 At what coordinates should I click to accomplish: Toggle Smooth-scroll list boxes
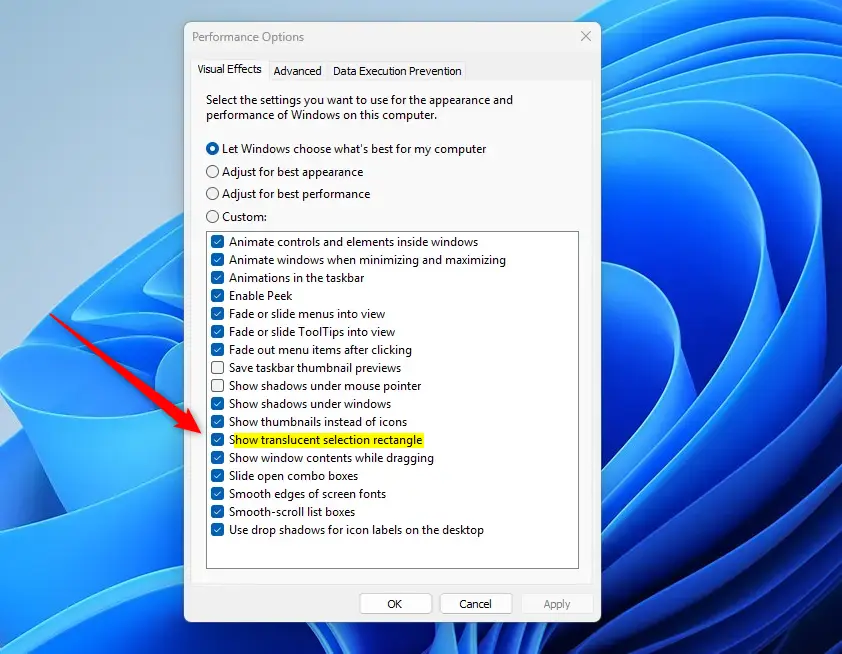pyautogui.click(x=217, y=512)
